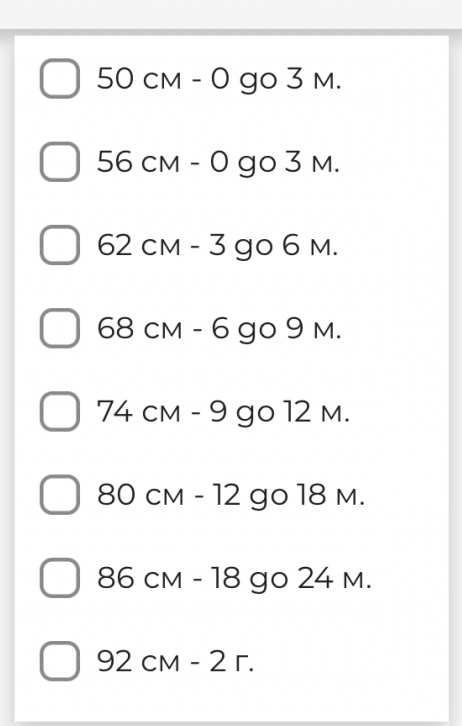Viewport: 462px width, 726px height.
Task: Pick the "80 см" size text
Action: (140, 494)
